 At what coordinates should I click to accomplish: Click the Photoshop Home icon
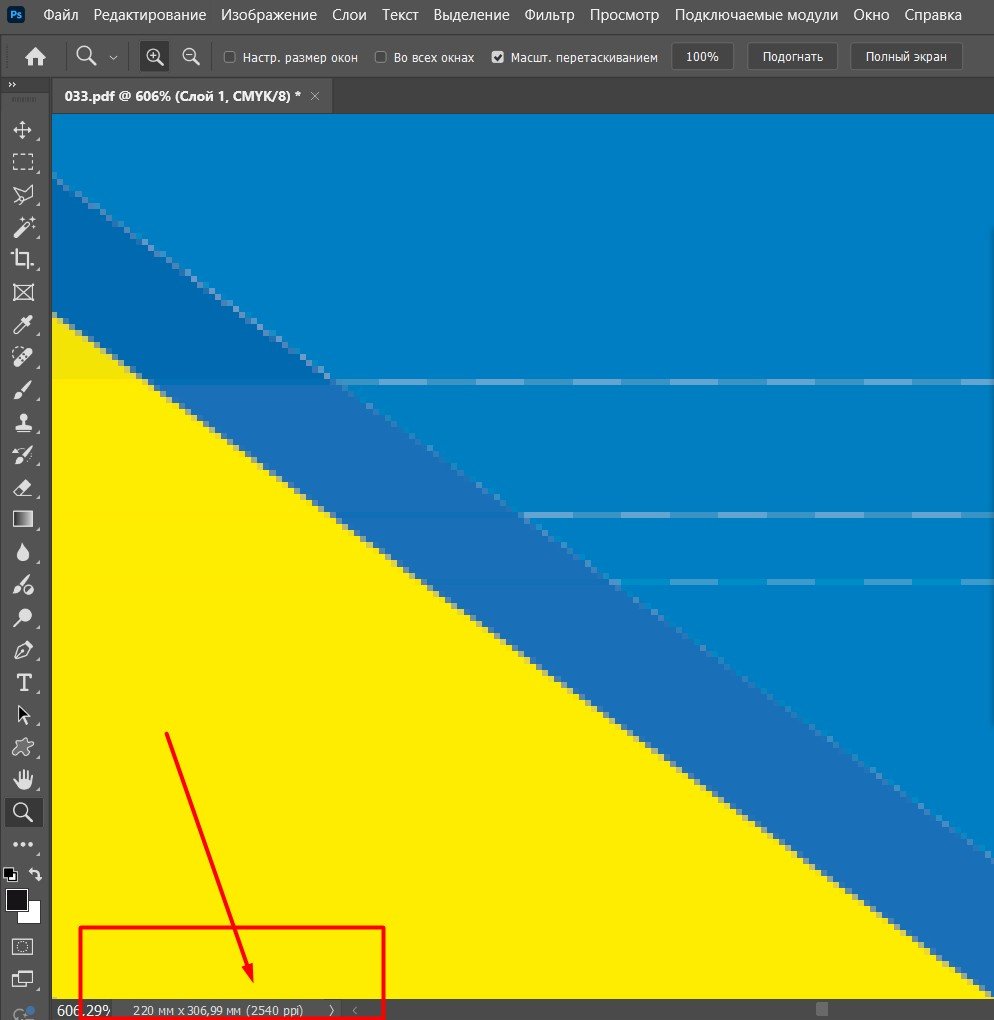click(35, 57)
